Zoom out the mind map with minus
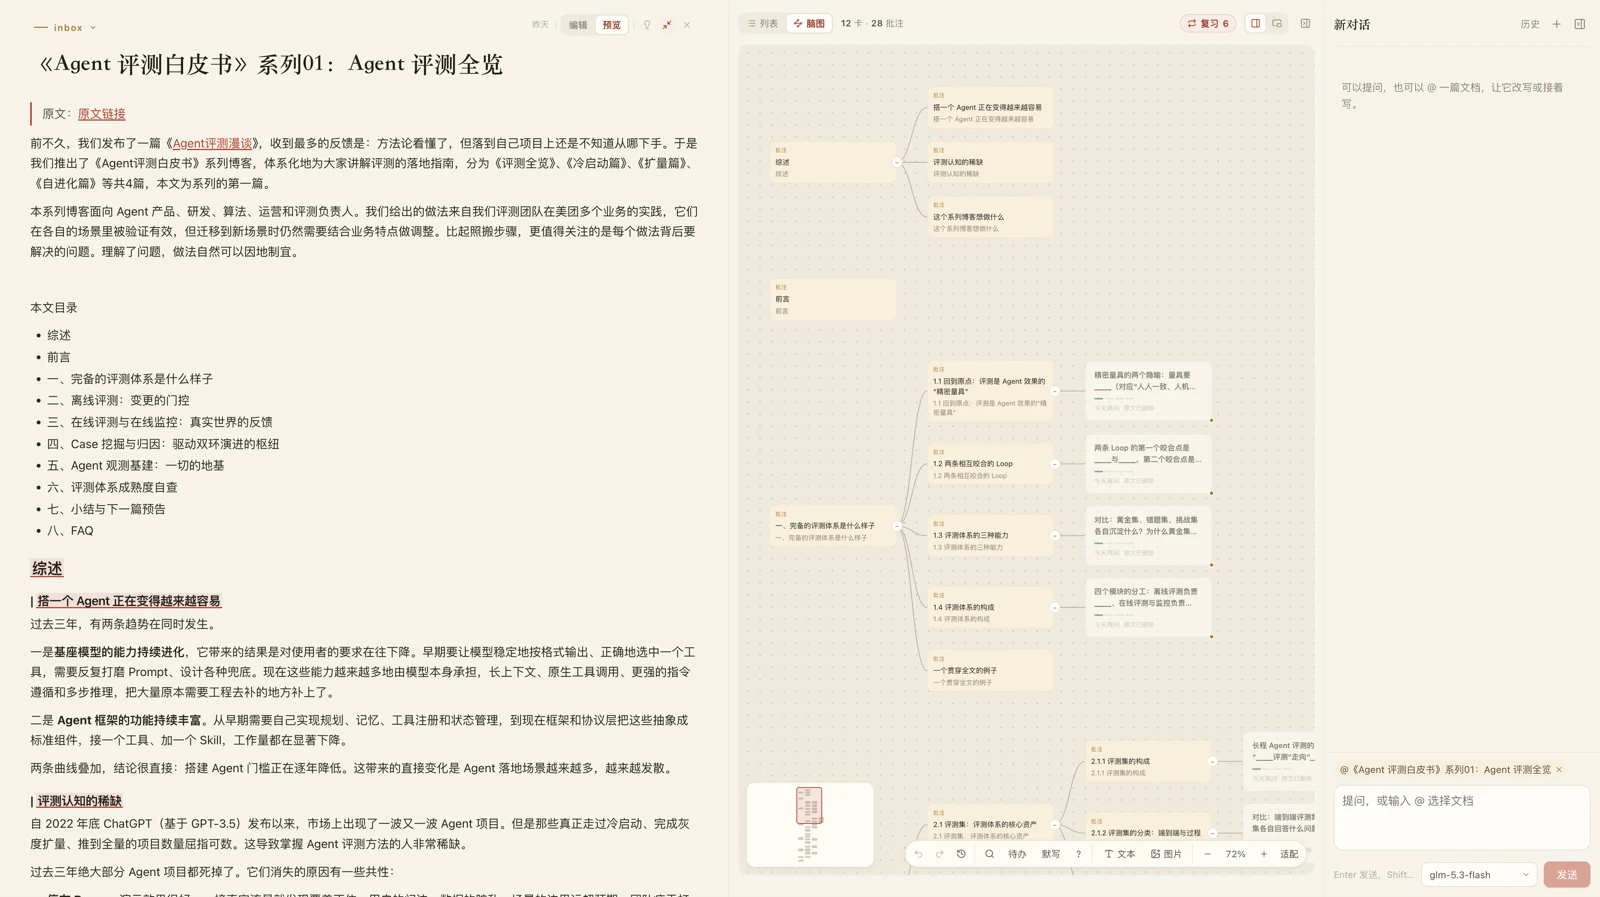The height and width of the screenshot is (897, 1600). 1207,854
